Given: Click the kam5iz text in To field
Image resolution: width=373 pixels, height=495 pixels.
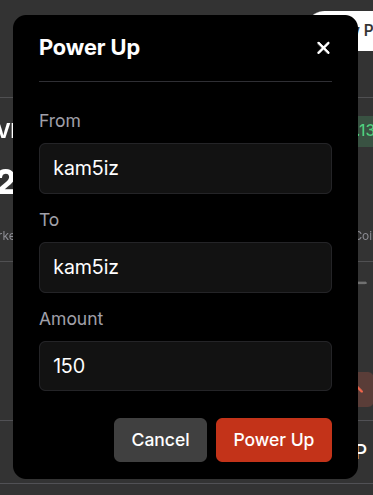Looking at the screenshot, I should pos(86,267).
